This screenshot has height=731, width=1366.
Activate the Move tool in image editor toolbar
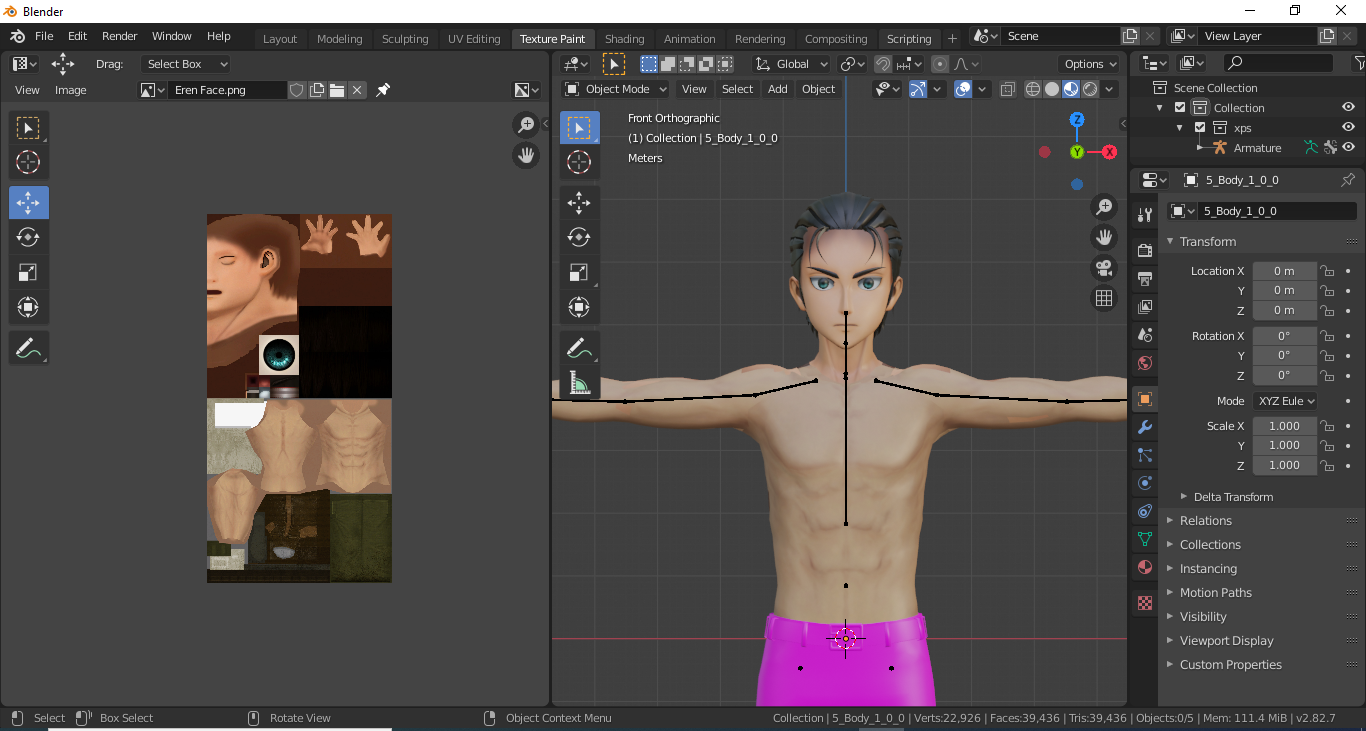point(28,203)
